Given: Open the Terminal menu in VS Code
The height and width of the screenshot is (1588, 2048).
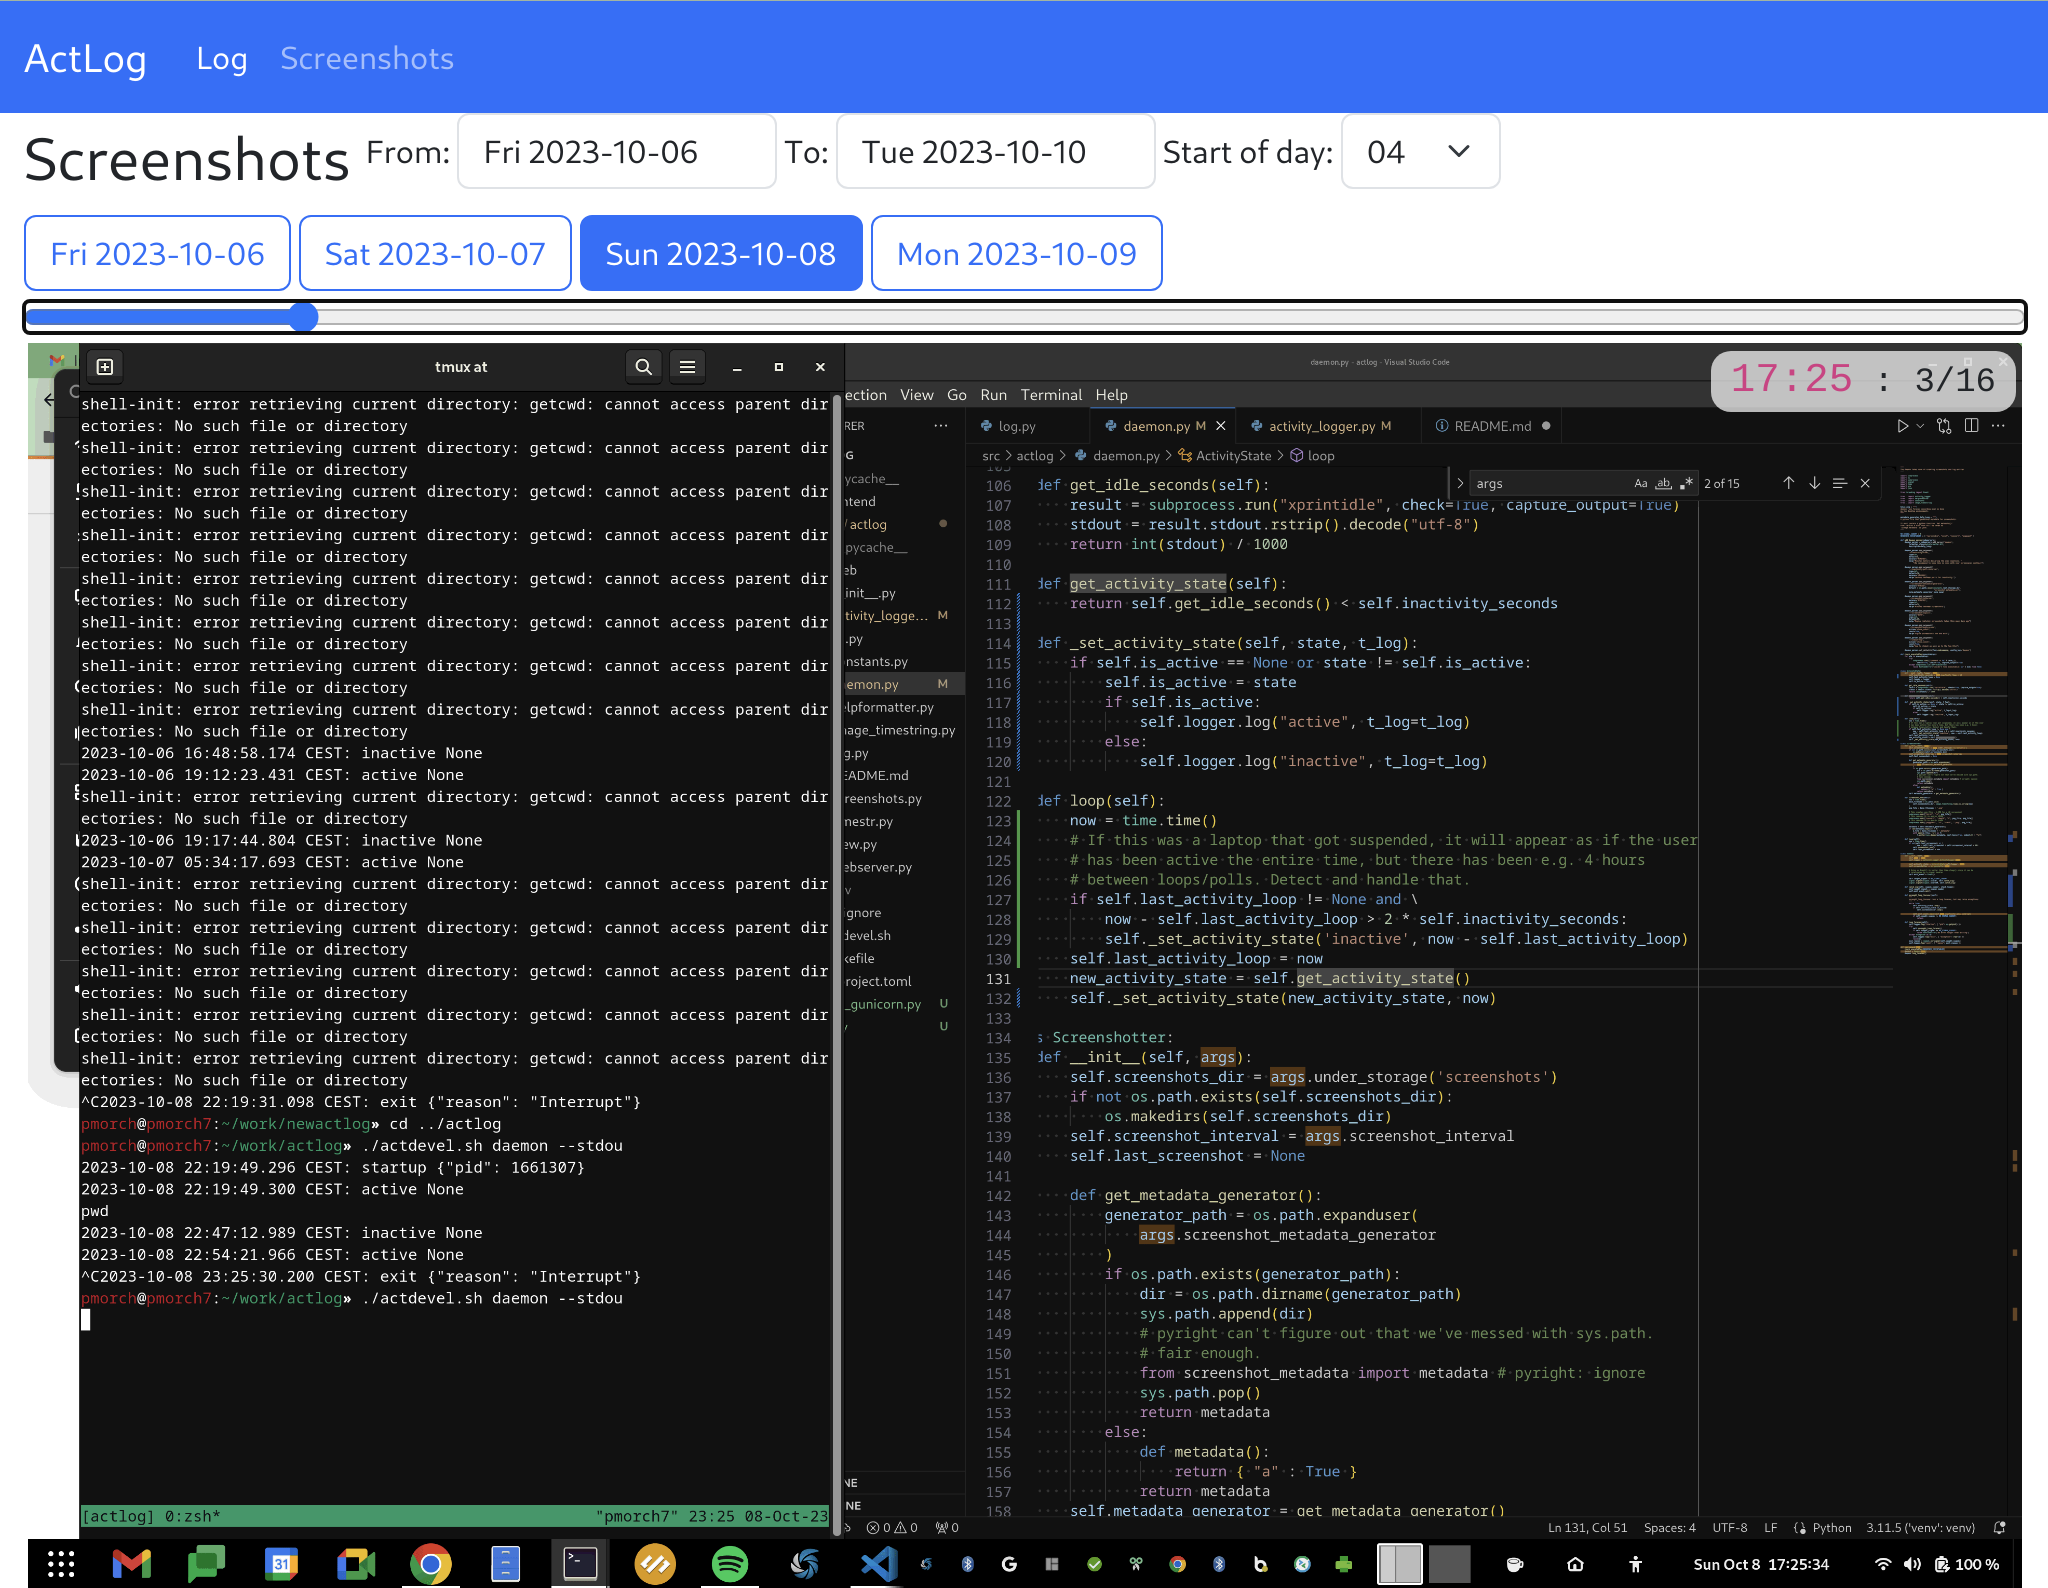Looking at the screenshot, I should point(1051,394).
